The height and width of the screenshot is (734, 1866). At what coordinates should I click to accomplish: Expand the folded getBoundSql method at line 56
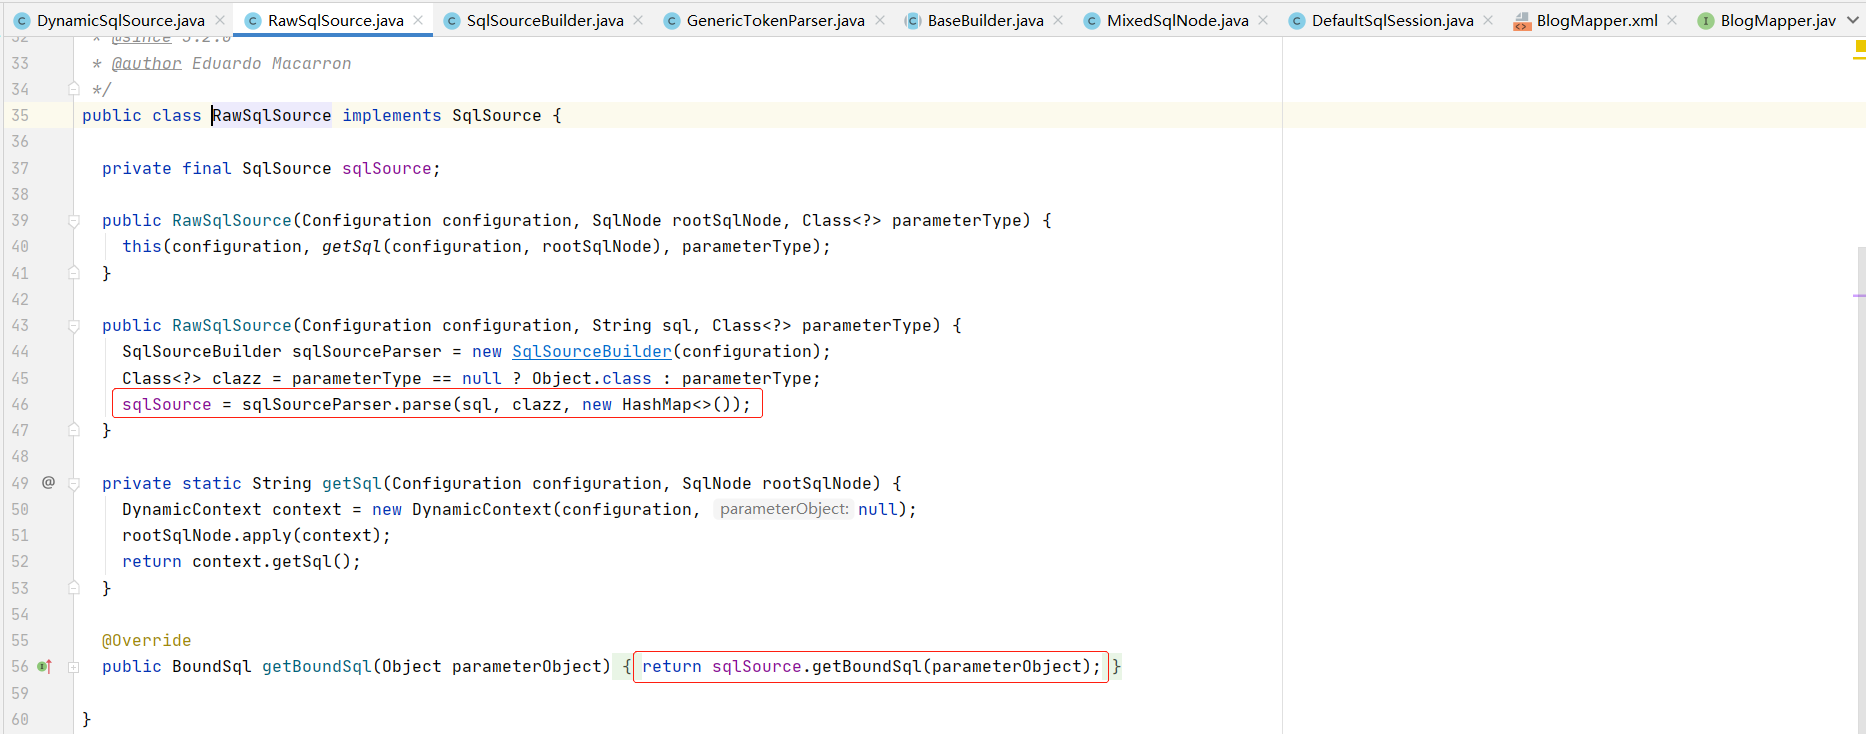click(74, 666)
